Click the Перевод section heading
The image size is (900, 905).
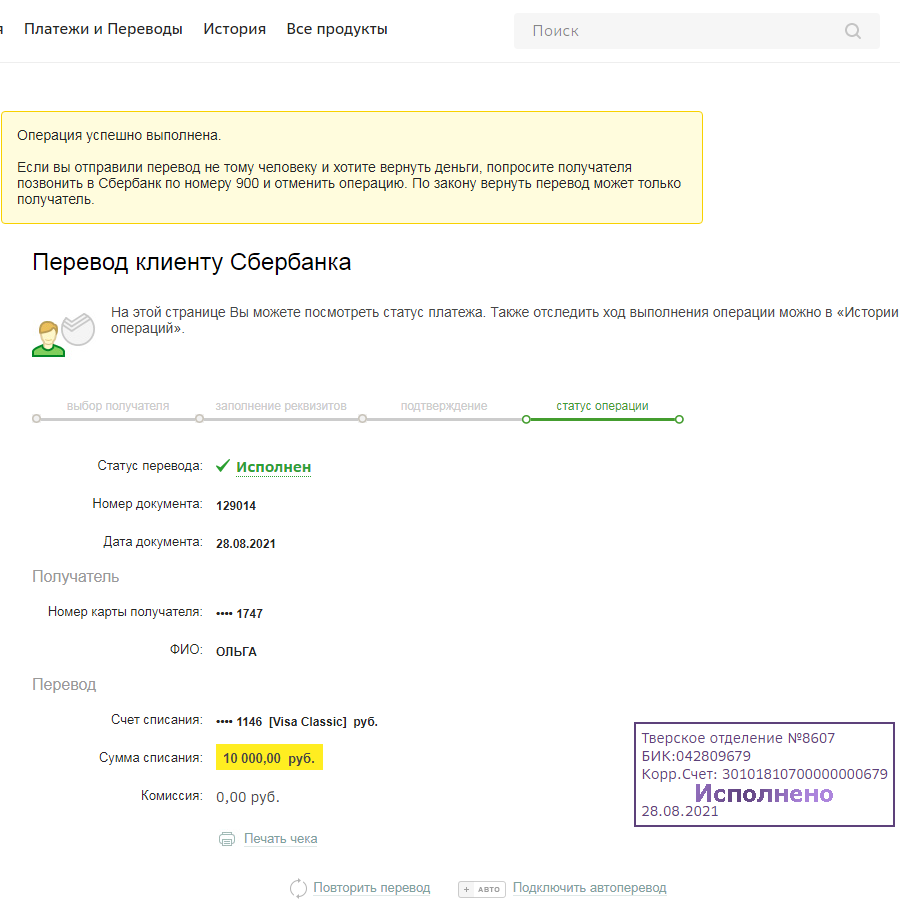pyautogui.click(x=64, y=685)
